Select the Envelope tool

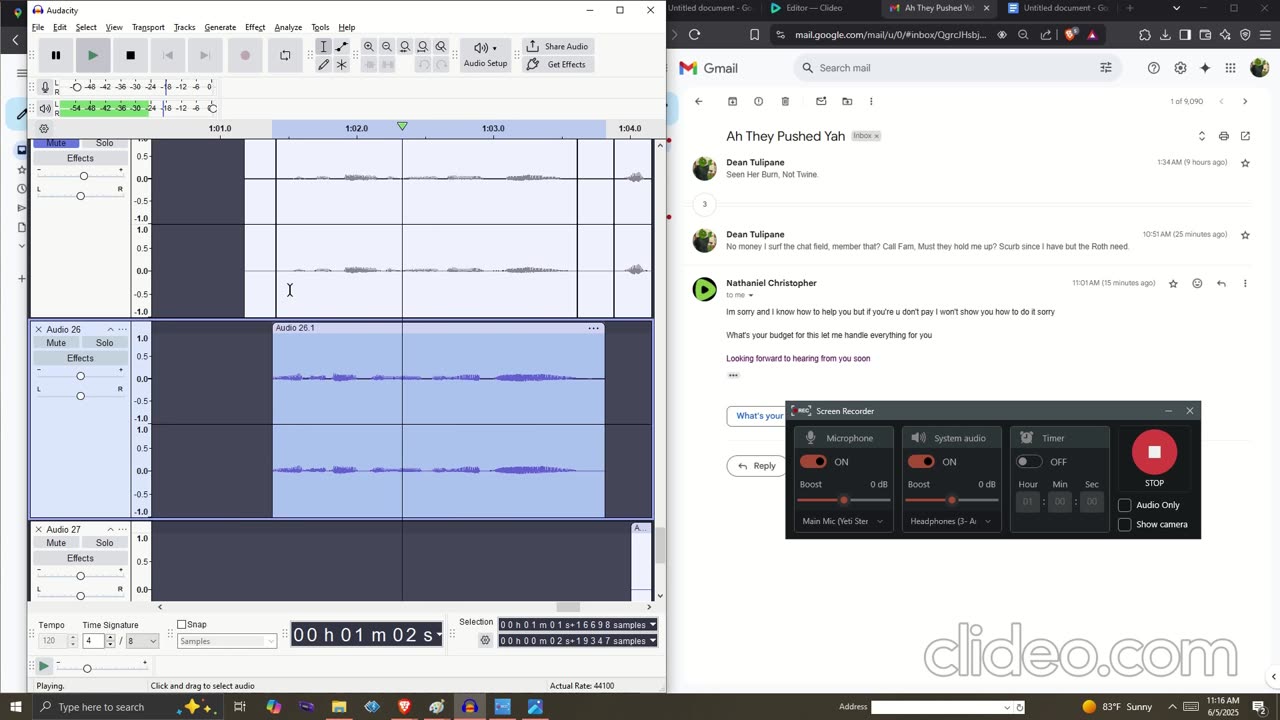click(342, 47)
